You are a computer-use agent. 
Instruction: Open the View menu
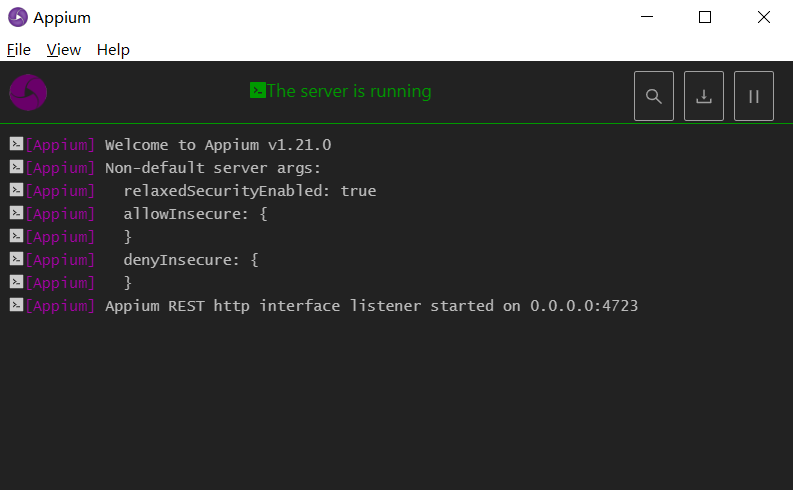click(x=64, y=50)
